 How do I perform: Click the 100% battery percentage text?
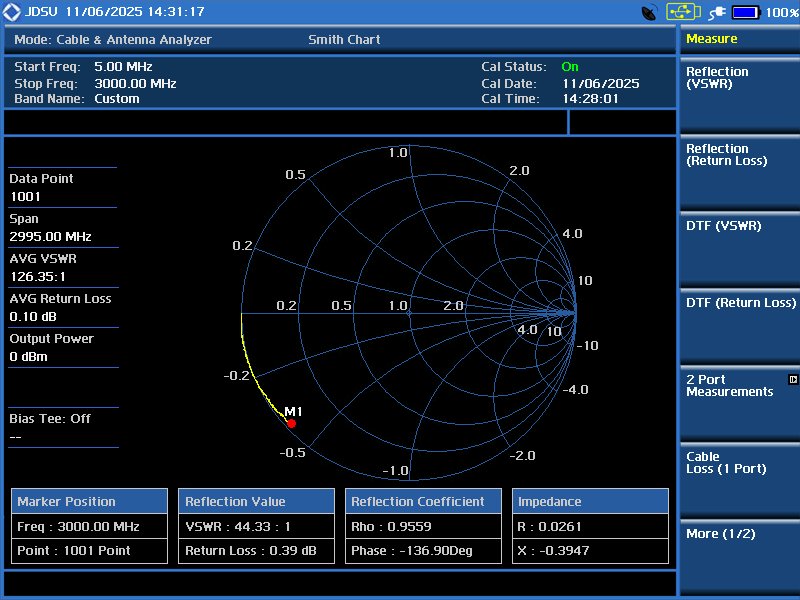(x=782, y=13)
